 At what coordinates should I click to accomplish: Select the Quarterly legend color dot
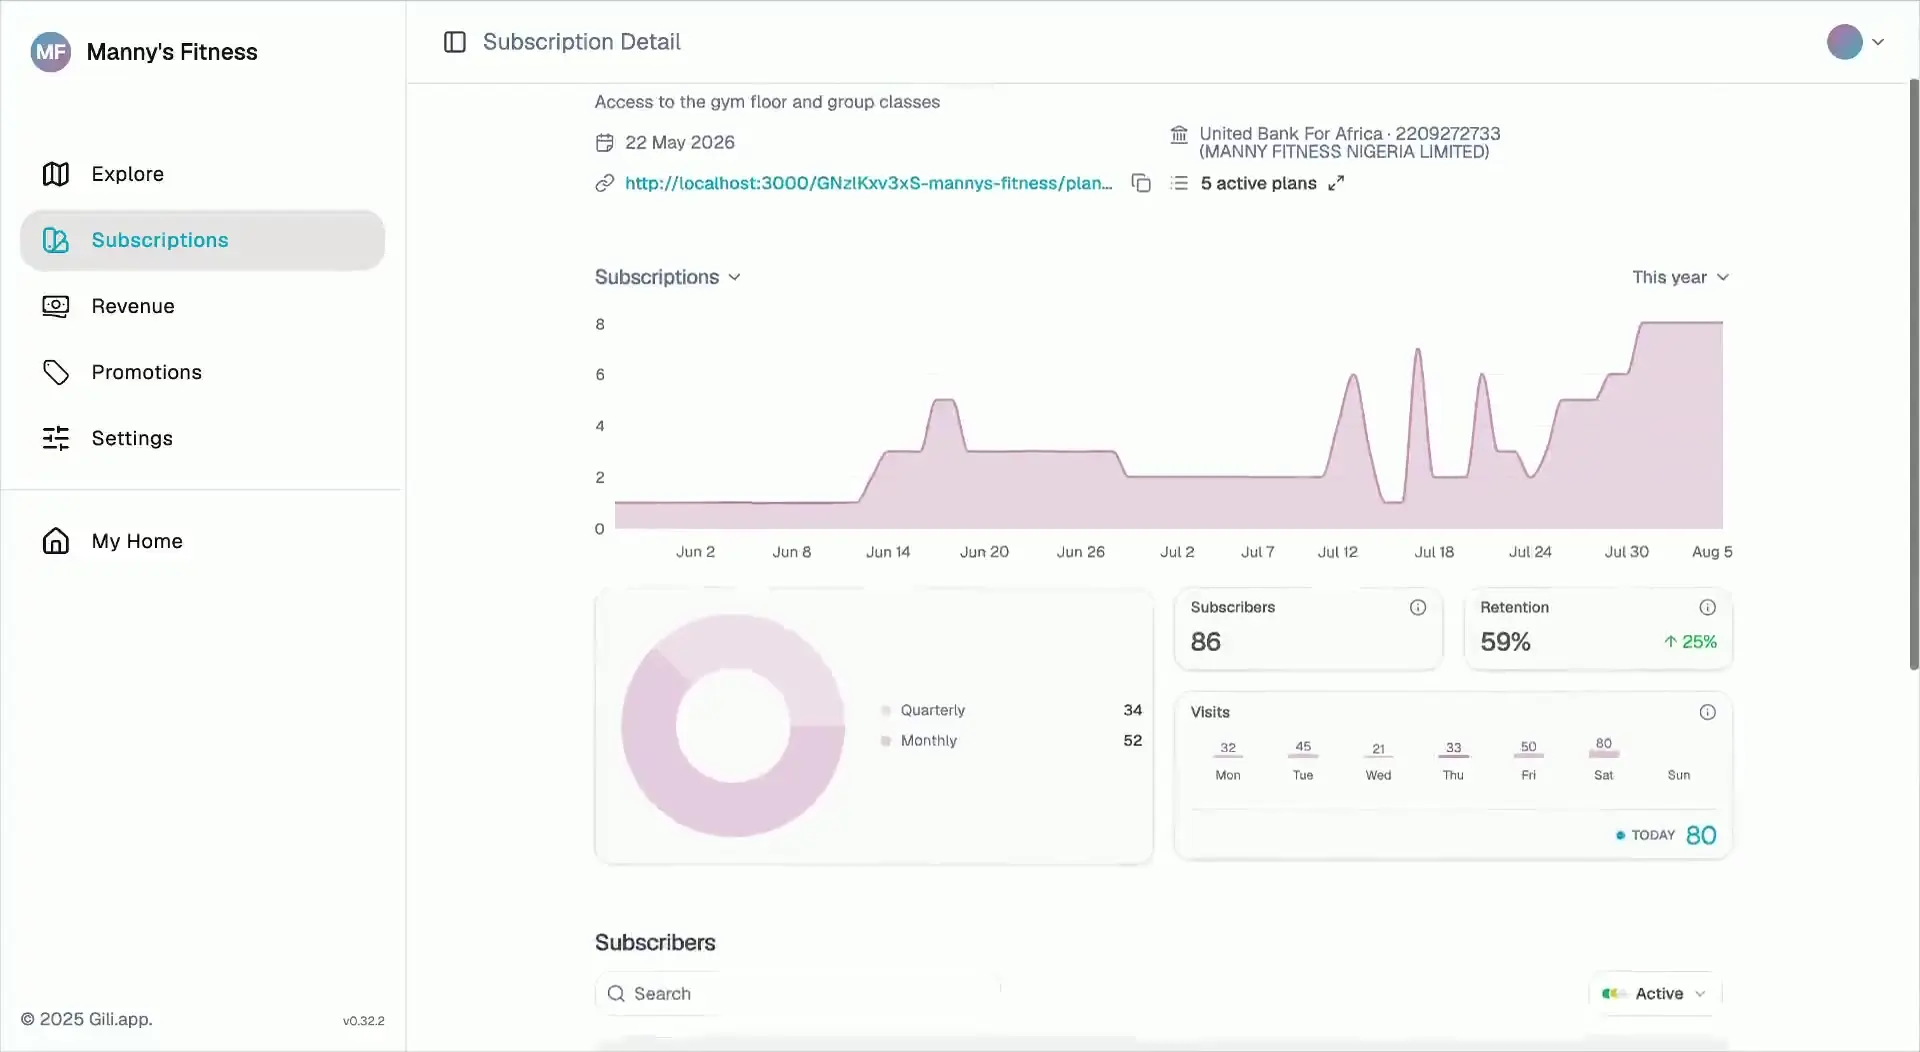click(886, 711)
